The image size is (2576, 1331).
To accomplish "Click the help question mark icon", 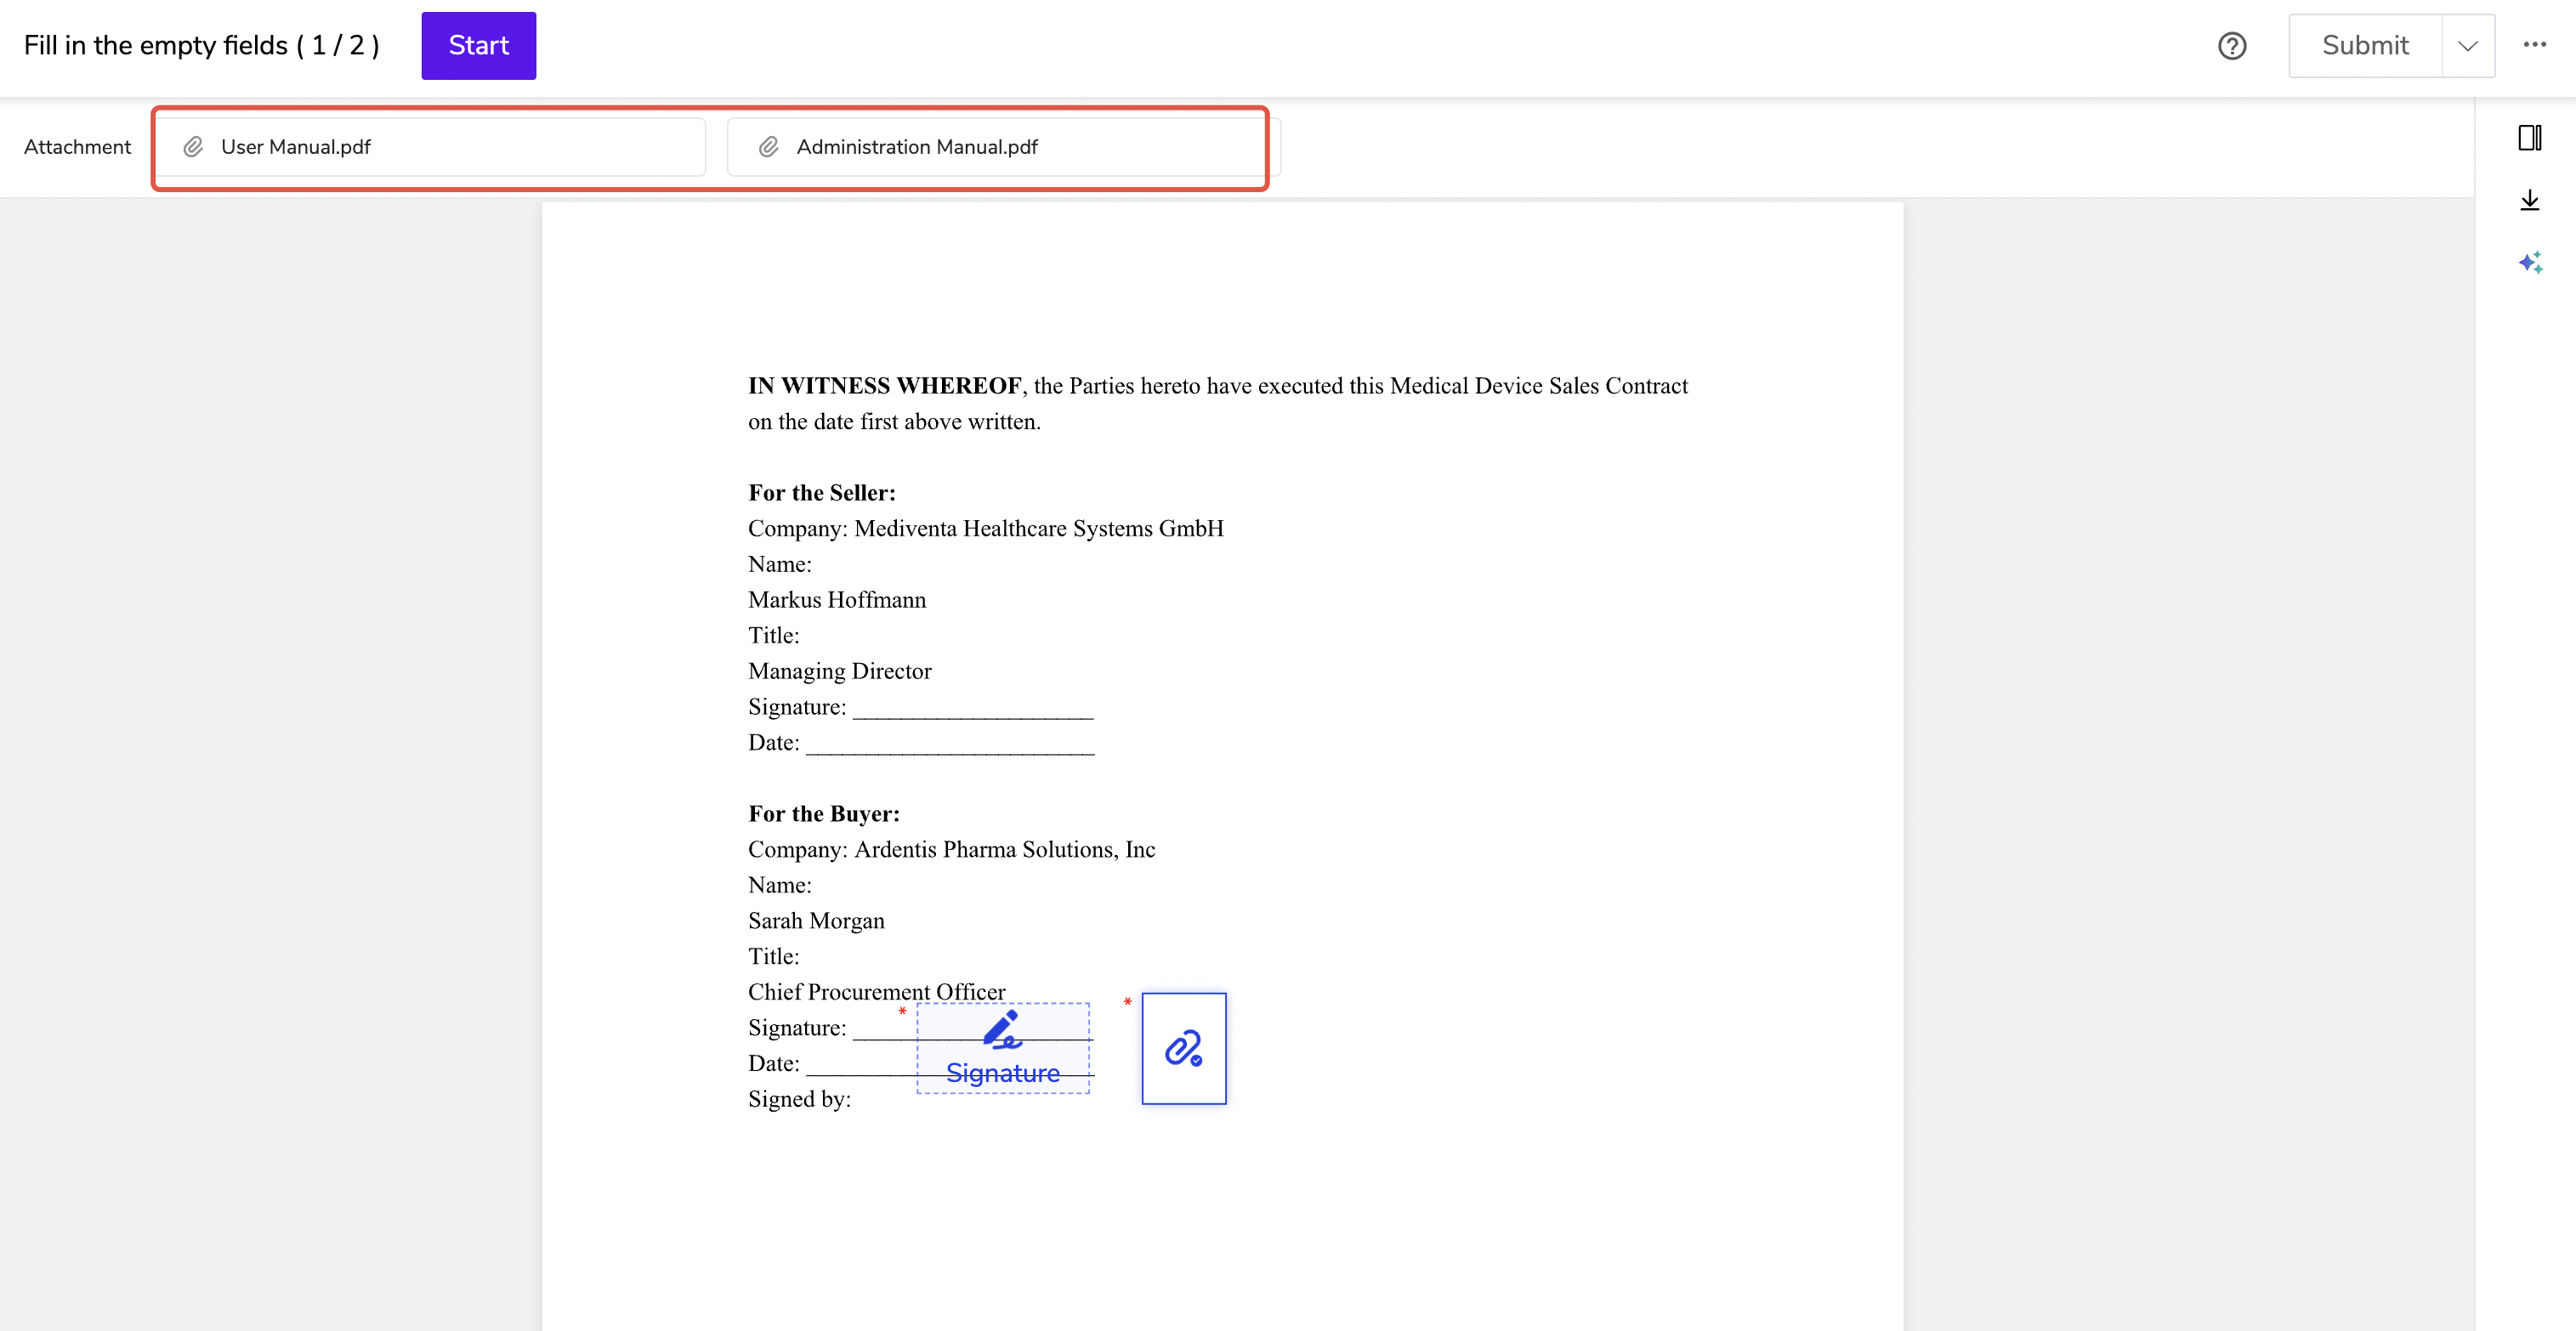I will [2231, 46].
